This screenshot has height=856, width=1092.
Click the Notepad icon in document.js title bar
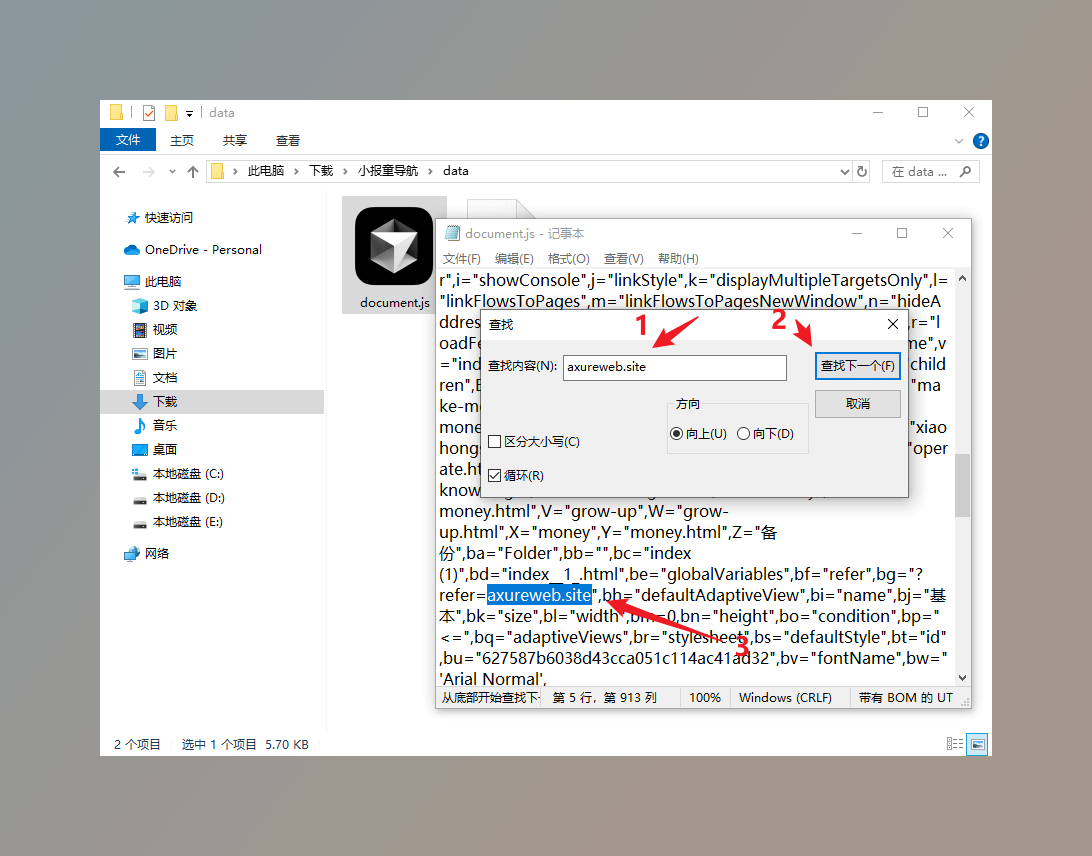(x=453, y=233)
